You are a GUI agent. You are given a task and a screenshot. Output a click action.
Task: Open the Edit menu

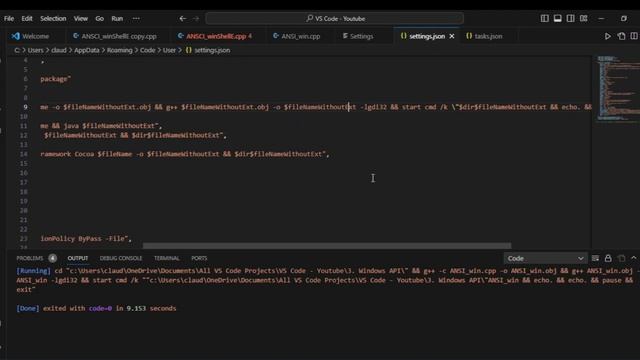click(27, 18)
